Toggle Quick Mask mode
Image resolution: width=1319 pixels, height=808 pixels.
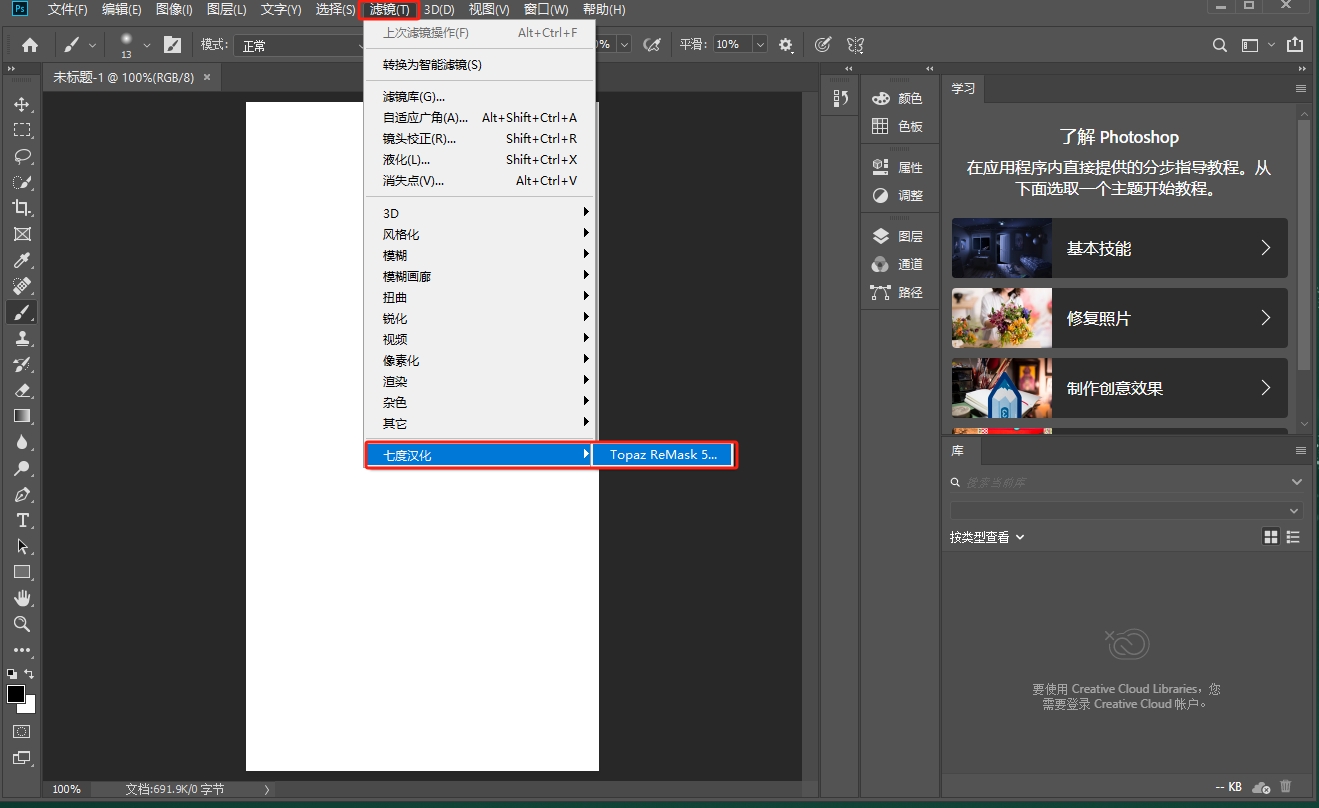(22, 731)
